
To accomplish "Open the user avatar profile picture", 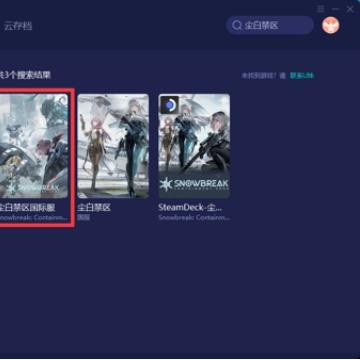I will 331,25.
